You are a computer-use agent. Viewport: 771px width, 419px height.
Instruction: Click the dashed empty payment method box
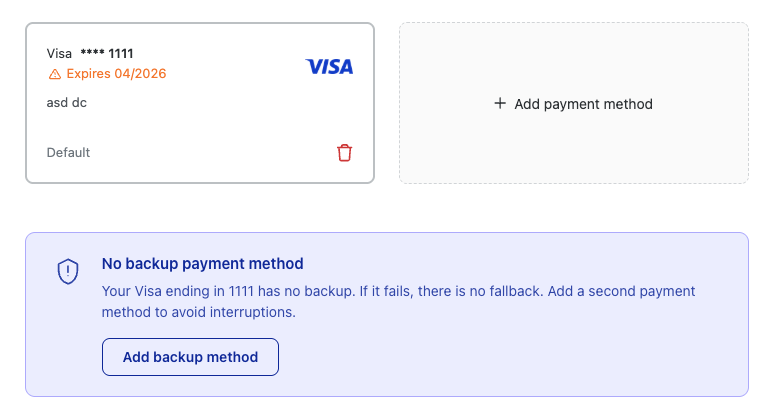(573, 150)
